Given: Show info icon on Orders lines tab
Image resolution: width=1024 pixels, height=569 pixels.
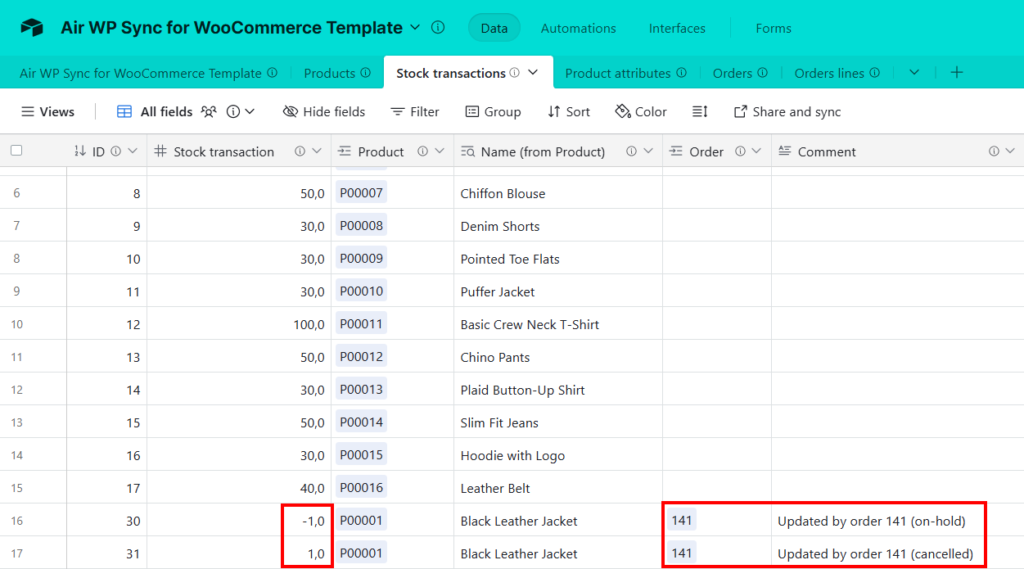Looking at the screenshot, I should tap(874, 73).
